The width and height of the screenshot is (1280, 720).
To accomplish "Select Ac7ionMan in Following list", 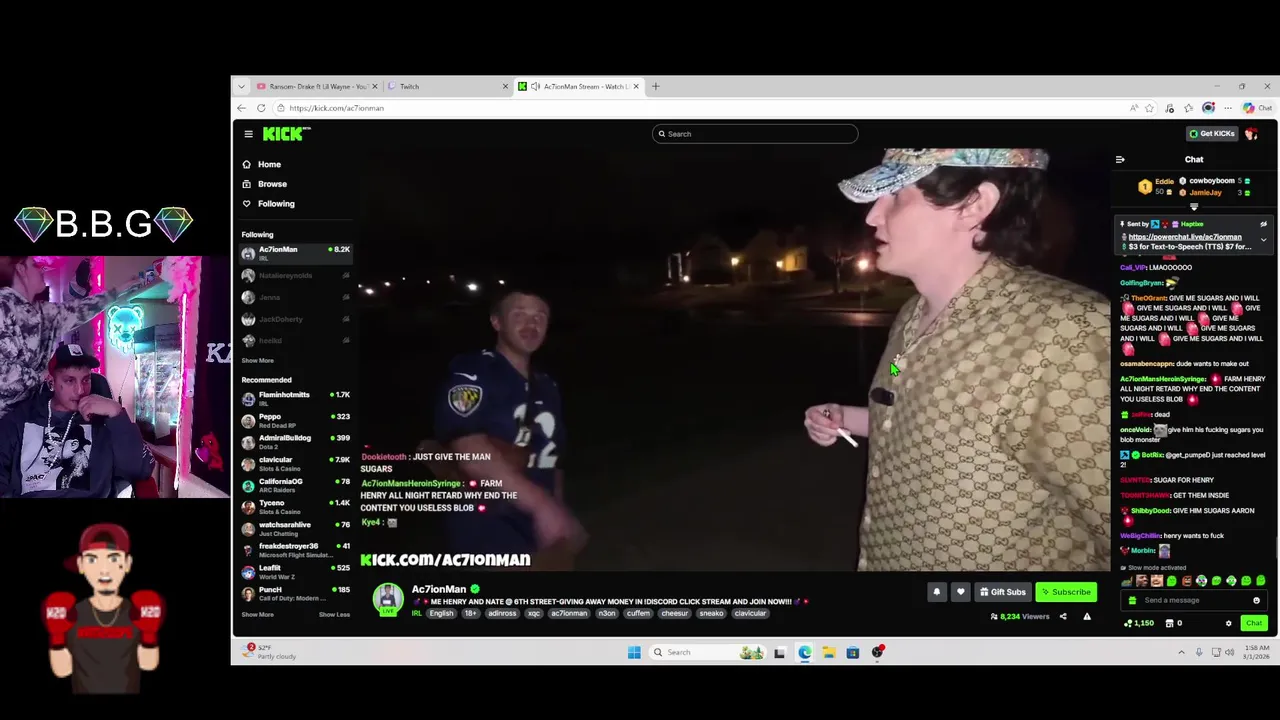I will pyautogui.click(x=295, y=253).
